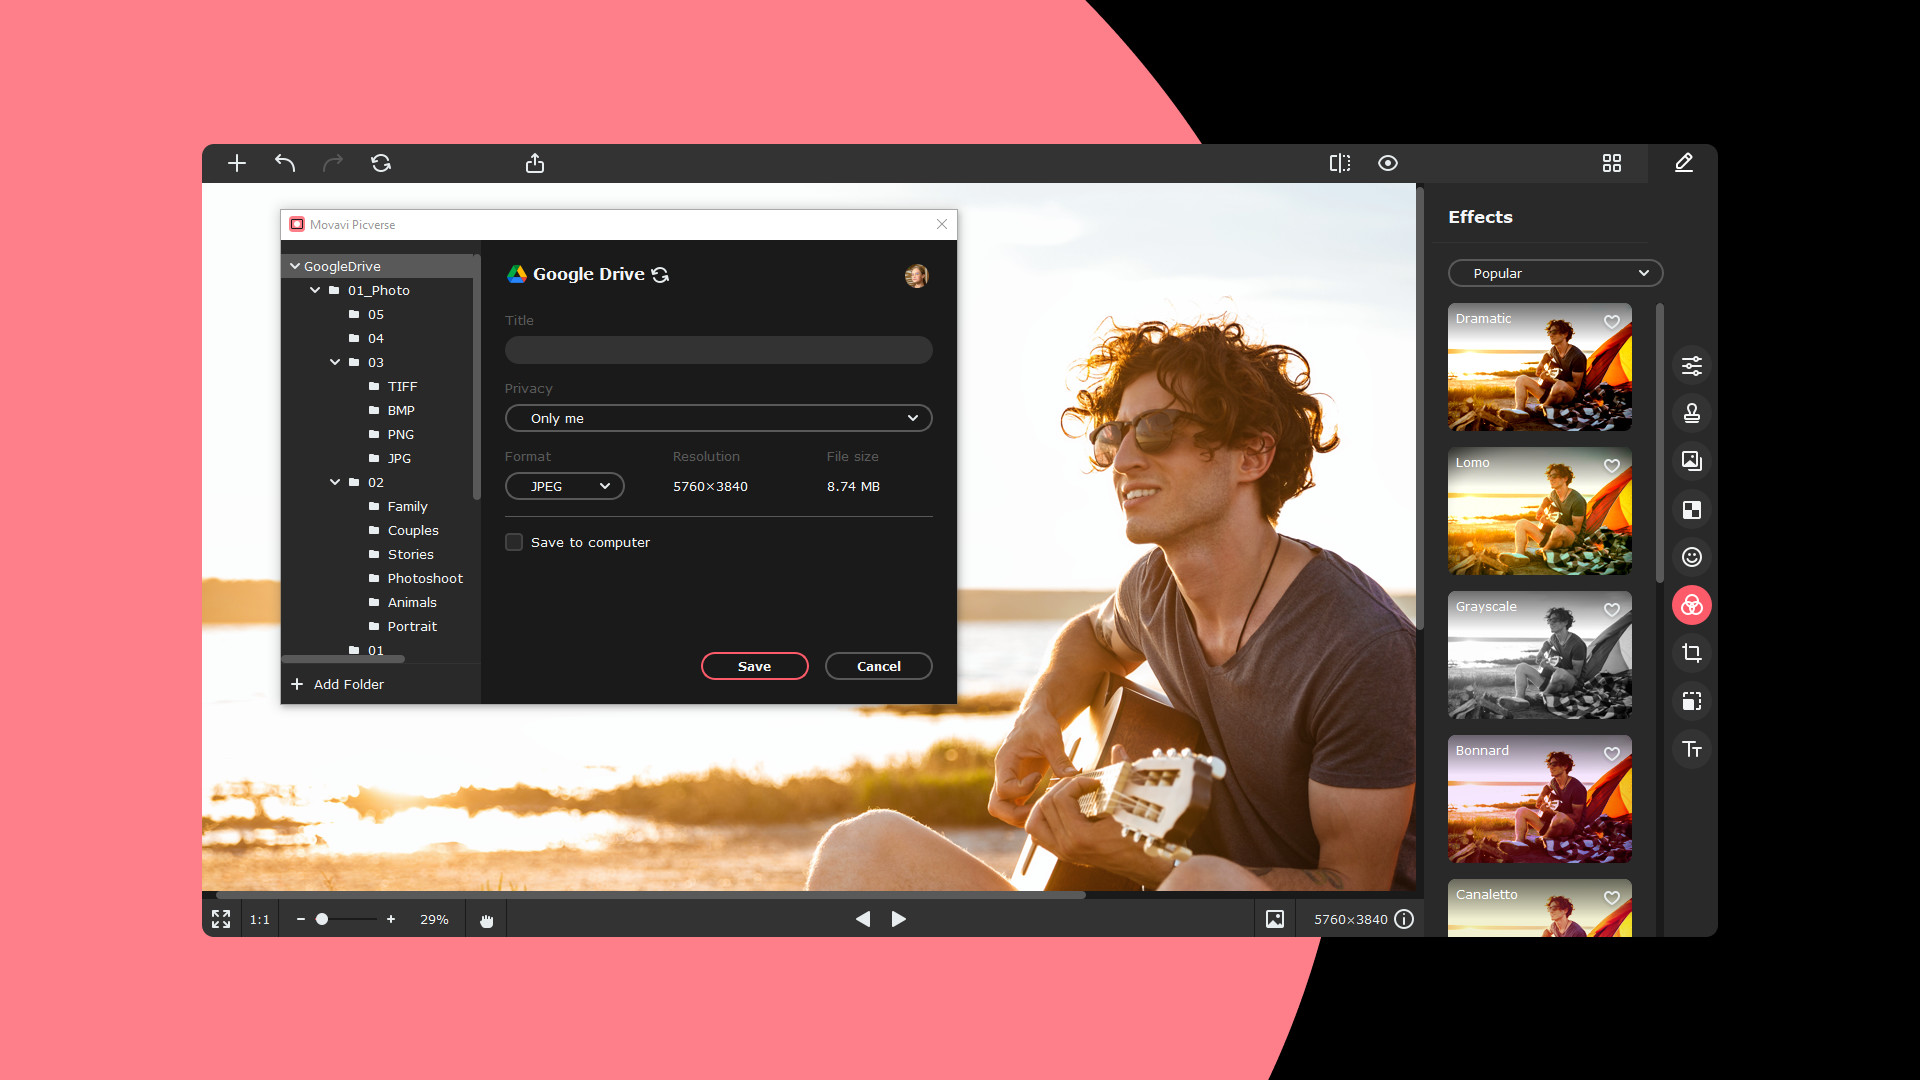Open the Adjustments panel

pyautogui.click(x=1692, y=365)
